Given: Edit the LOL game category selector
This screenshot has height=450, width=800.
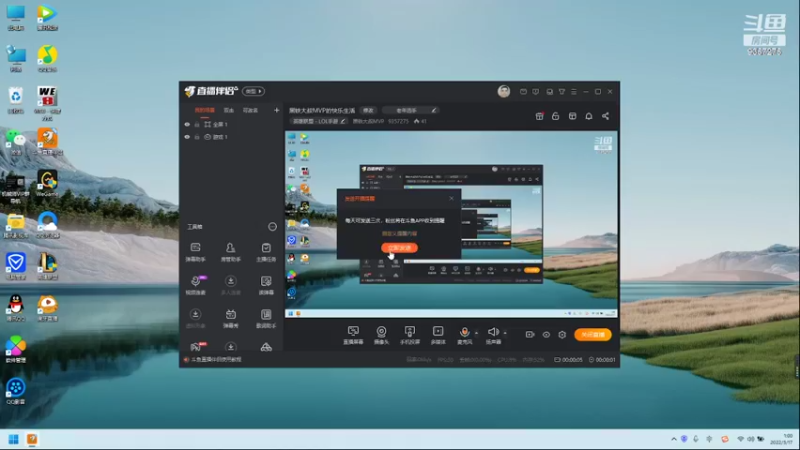Looking at the screenshot, I should pyautogui.click(x=318, y=121).
